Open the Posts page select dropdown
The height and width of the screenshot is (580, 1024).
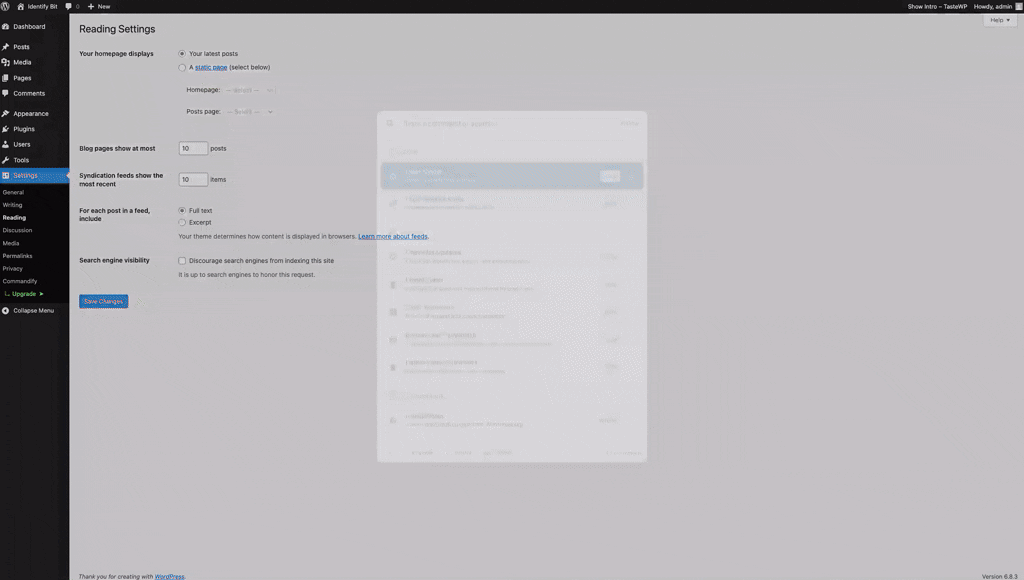tap(249, 112)
